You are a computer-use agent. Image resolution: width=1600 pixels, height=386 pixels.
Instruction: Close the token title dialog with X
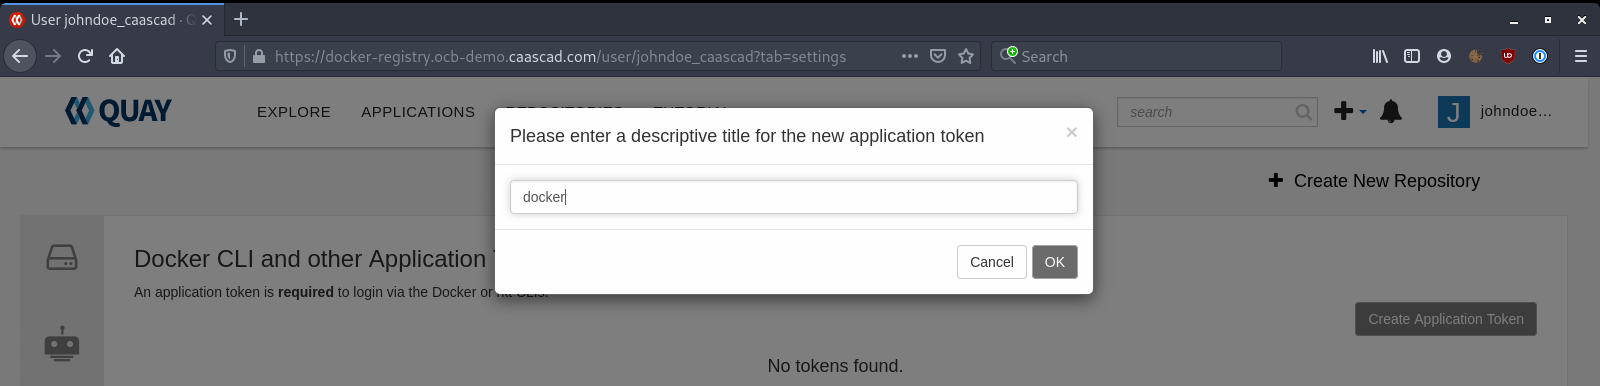pos(1071,132)
